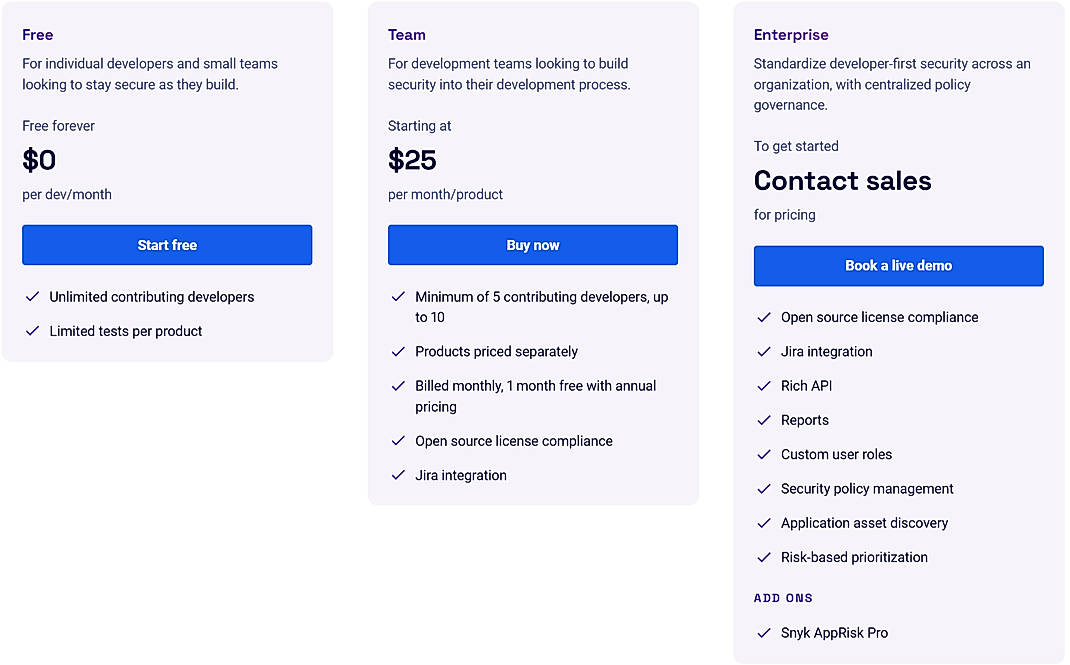Click the checkmark beside Products priced separately
The width and height of the screenshot is (1070, 665).
397,351
